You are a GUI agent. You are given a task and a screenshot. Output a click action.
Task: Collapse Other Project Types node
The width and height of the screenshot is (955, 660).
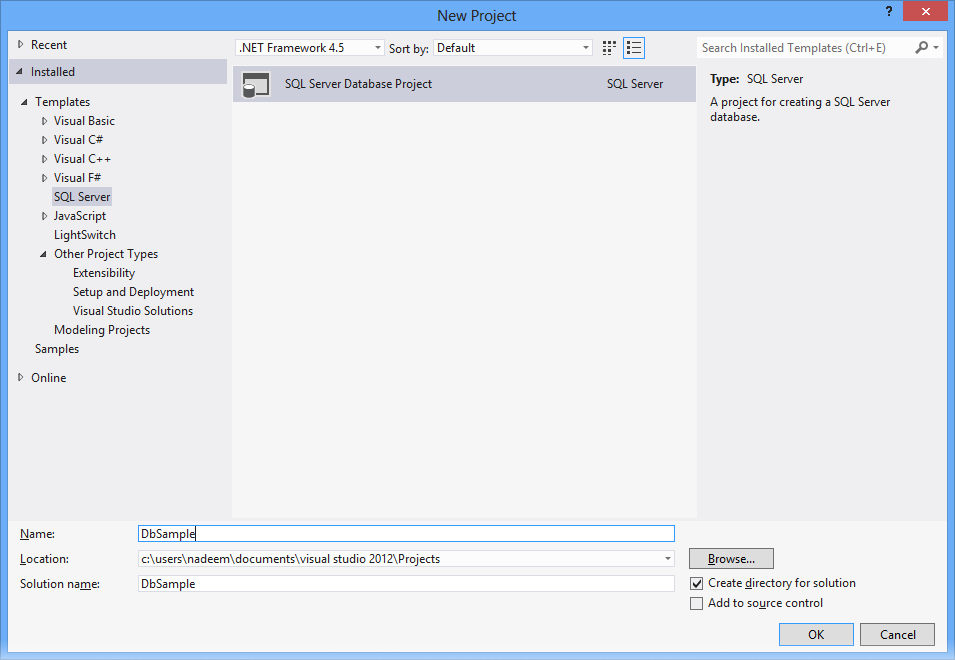pyautogui.click(x=43, y=254)
